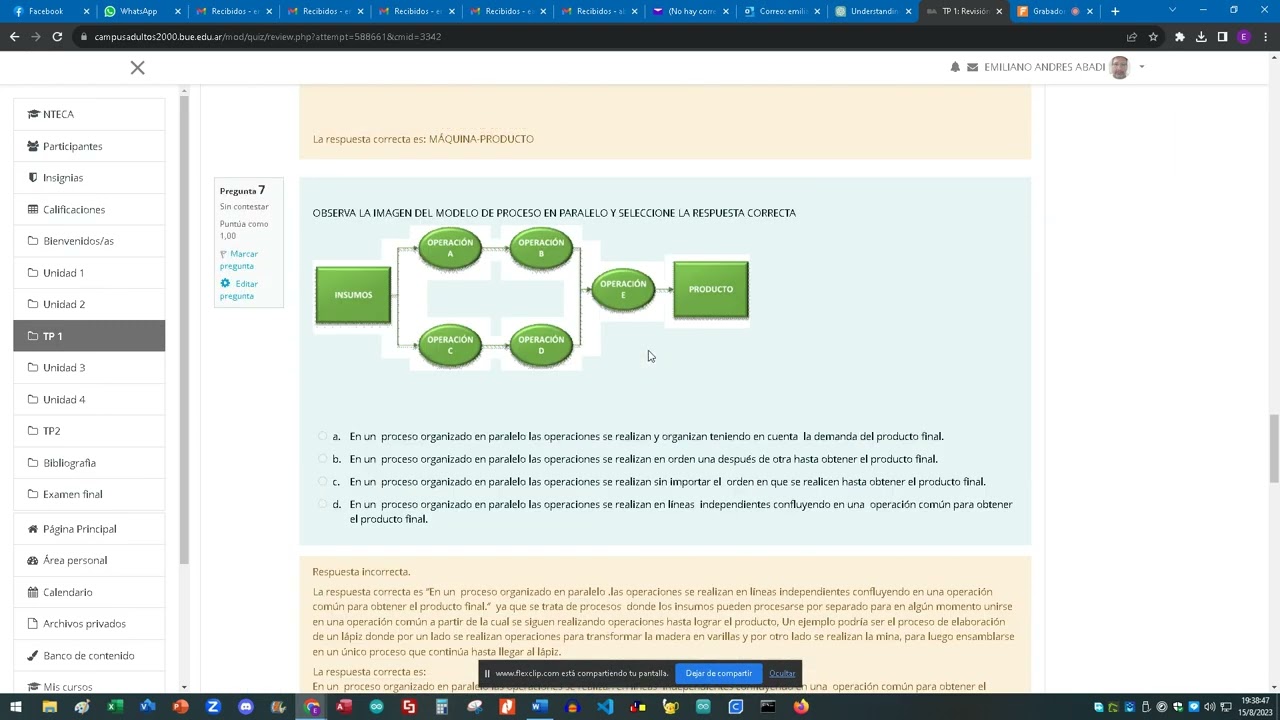Open the browser downloads icon
Viewport: 1280px width, 720px height.
coord(1201,37)
